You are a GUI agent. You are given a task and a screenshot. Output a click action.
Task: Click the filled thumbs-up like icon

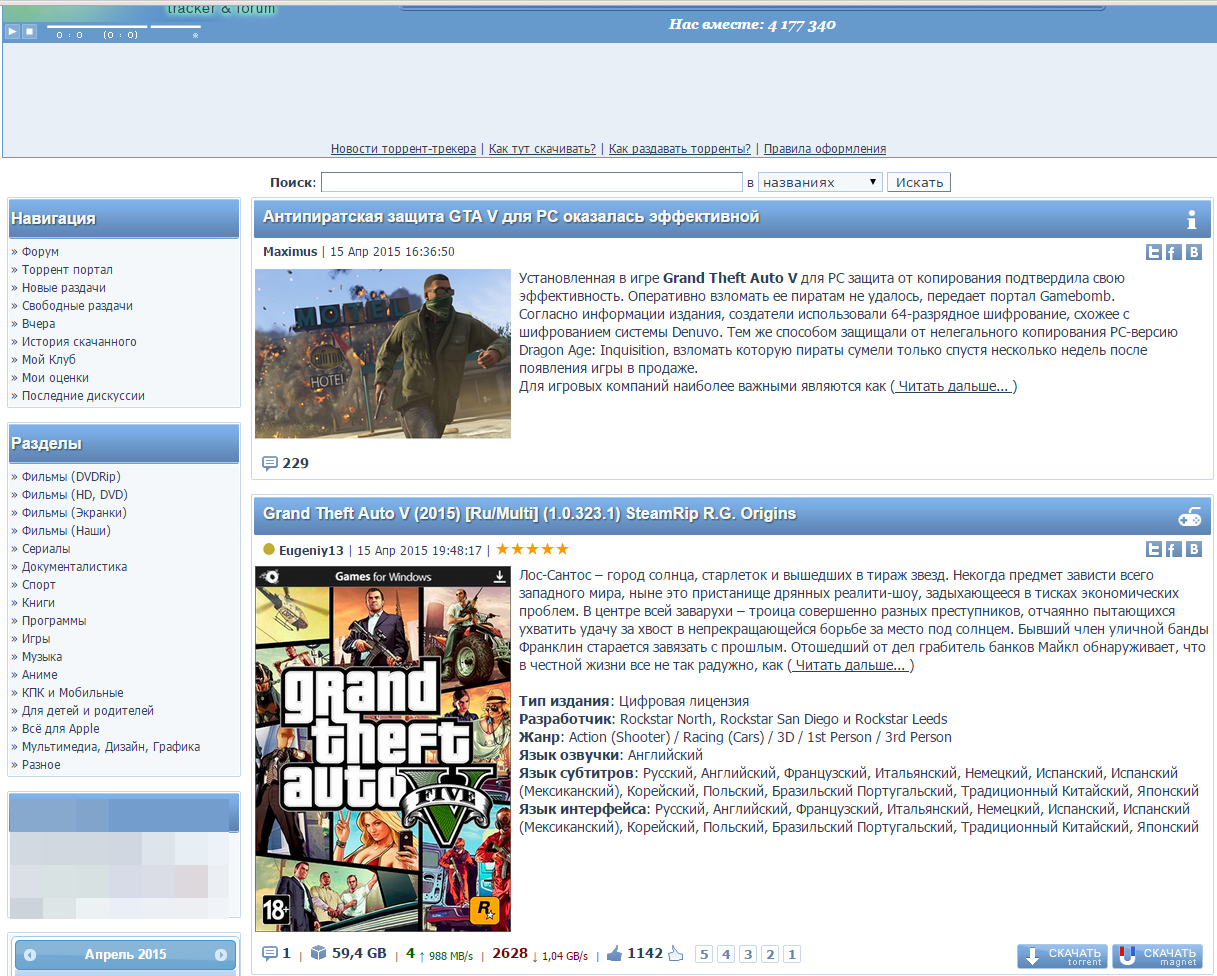click(x=614, y=953)
